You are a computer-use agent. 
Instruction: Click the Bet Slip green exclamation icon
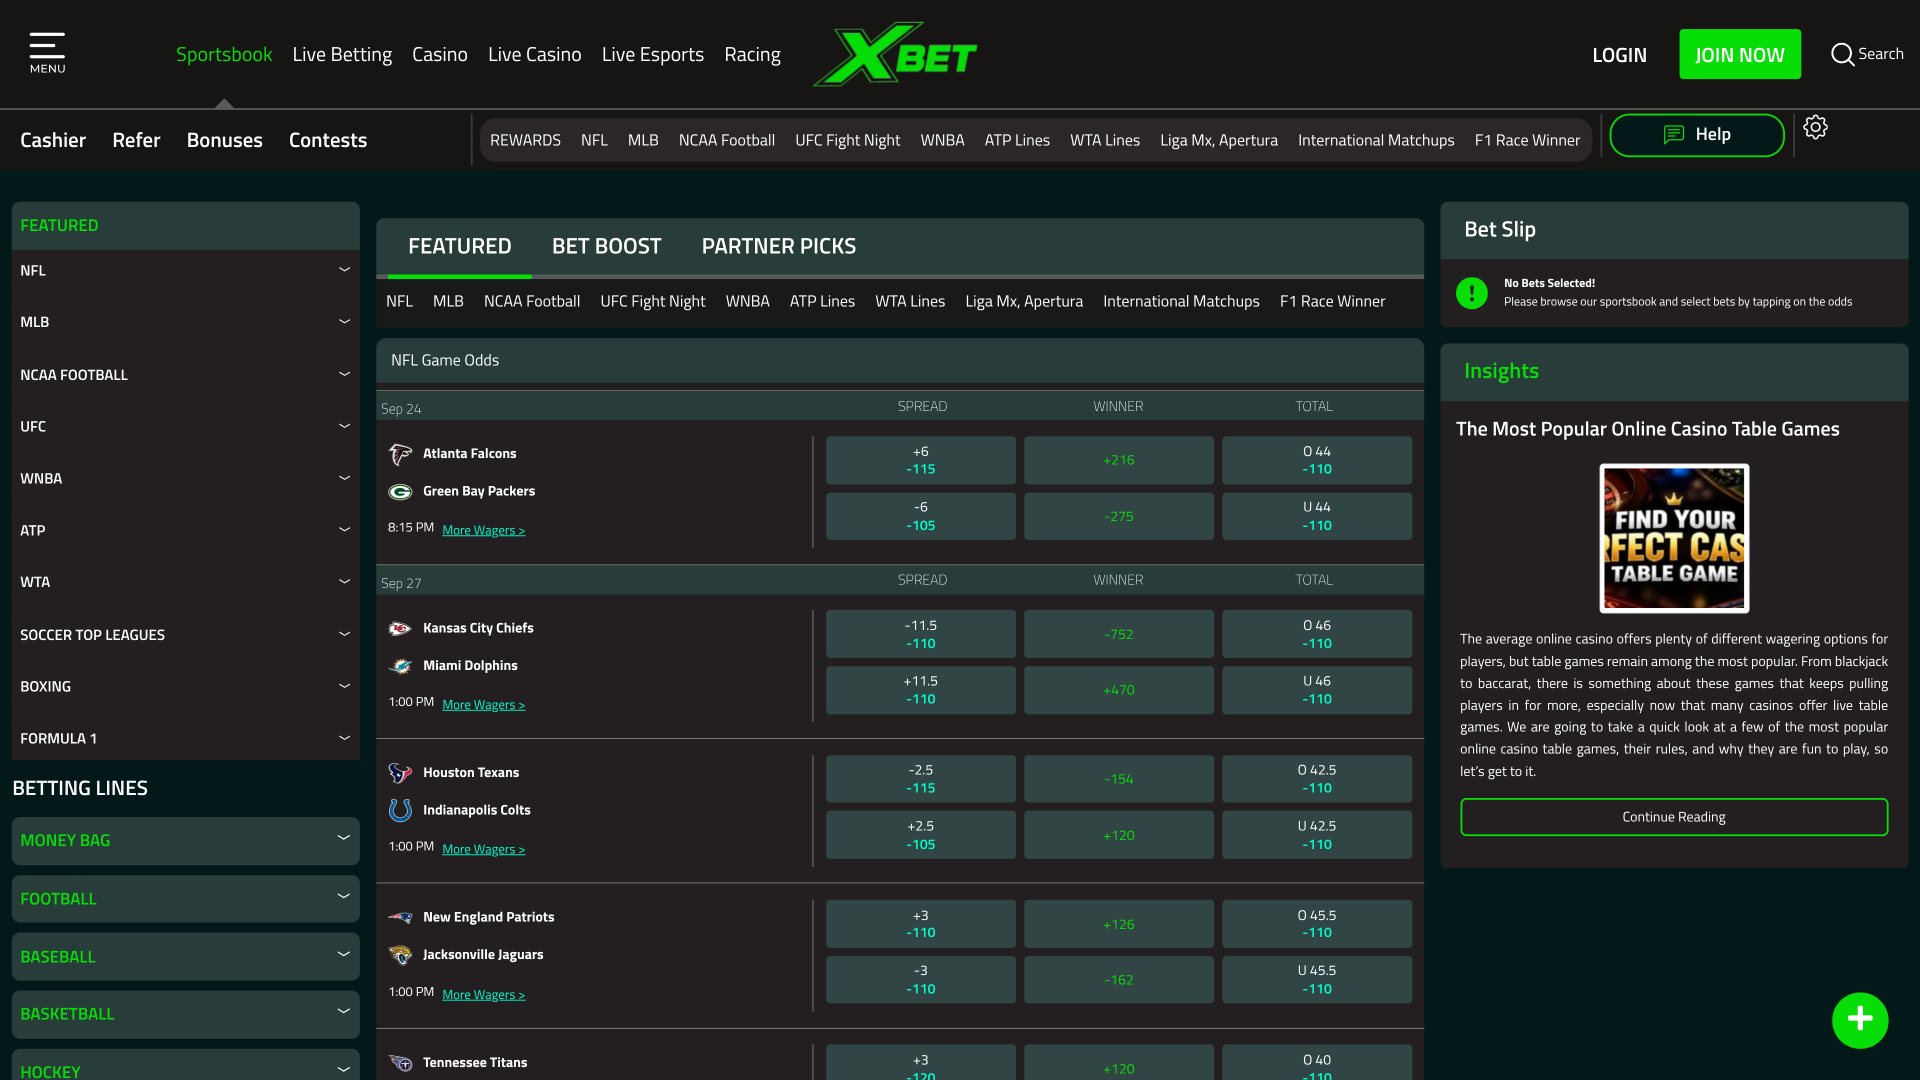tap(1472, 293)
